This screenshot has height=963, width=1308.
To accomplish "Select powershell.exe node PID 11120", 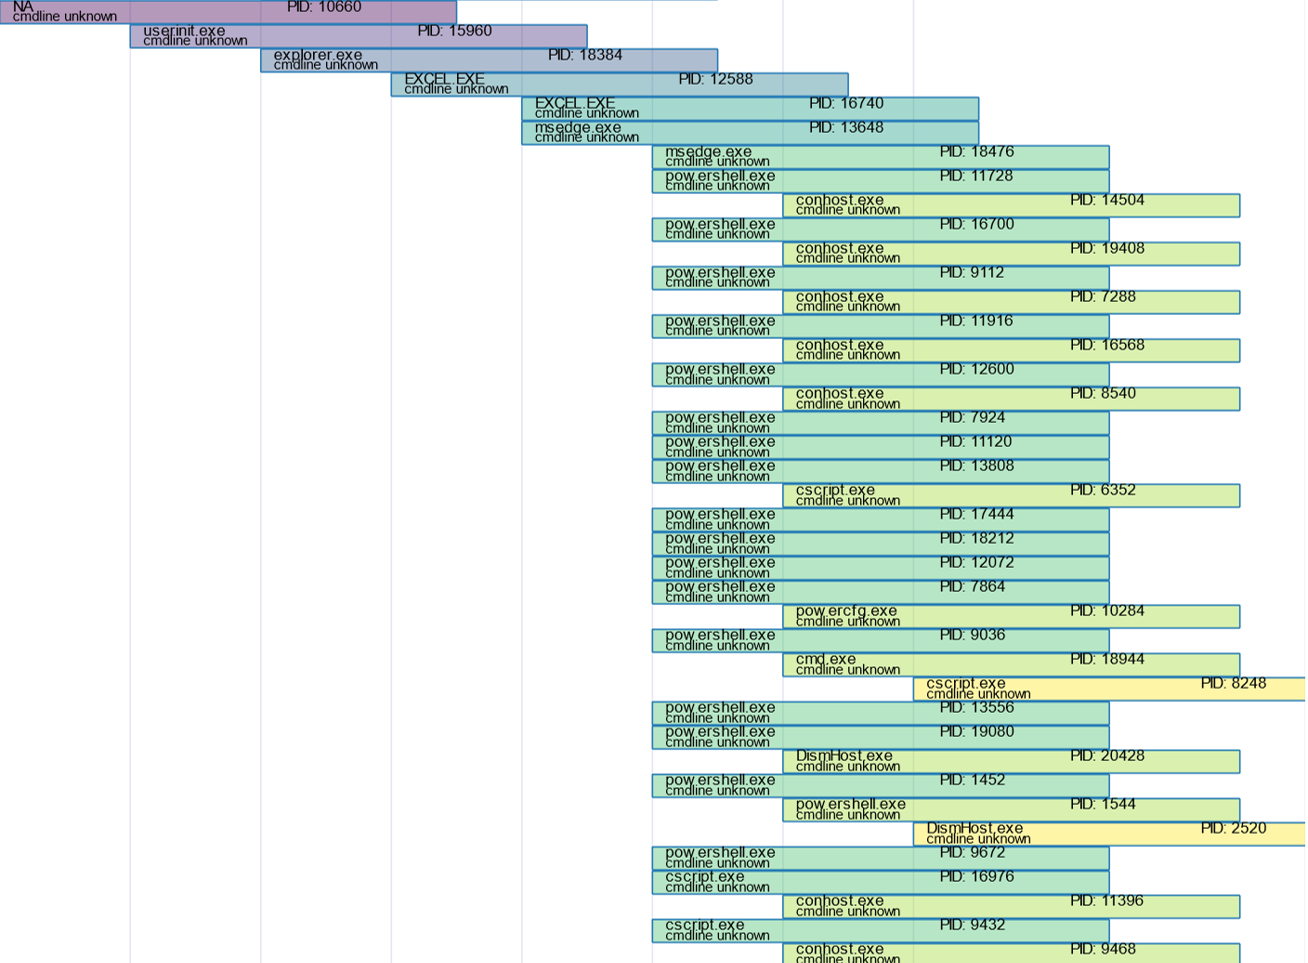I will coord(880,447).
